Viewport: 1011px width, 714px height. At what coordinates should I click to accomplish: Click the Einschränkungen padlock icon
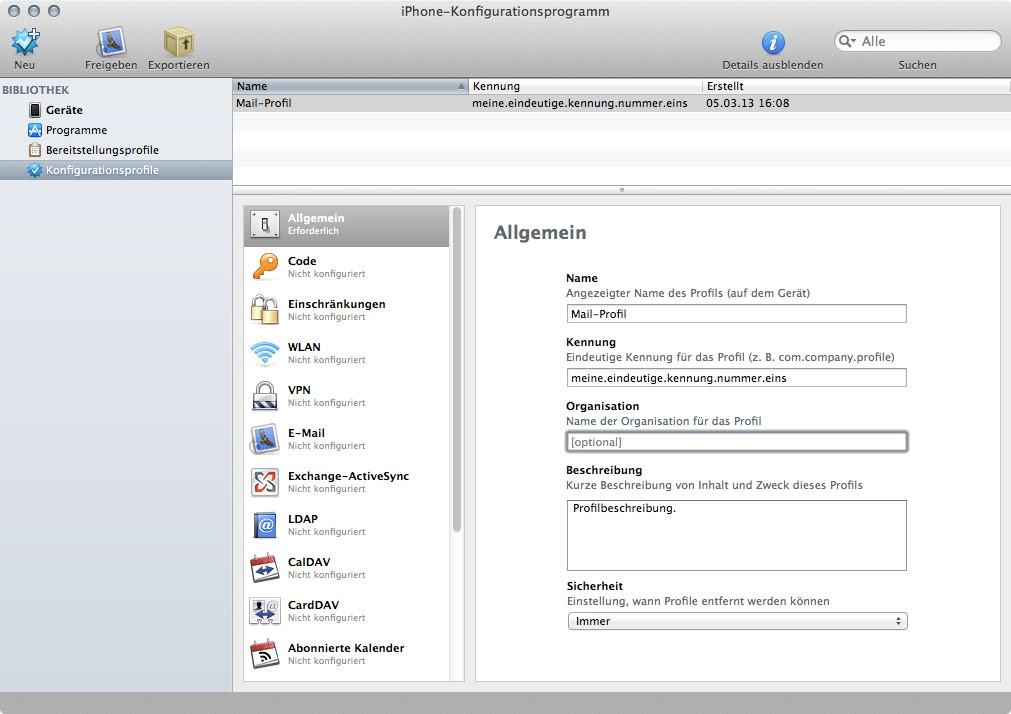(265, 310)
